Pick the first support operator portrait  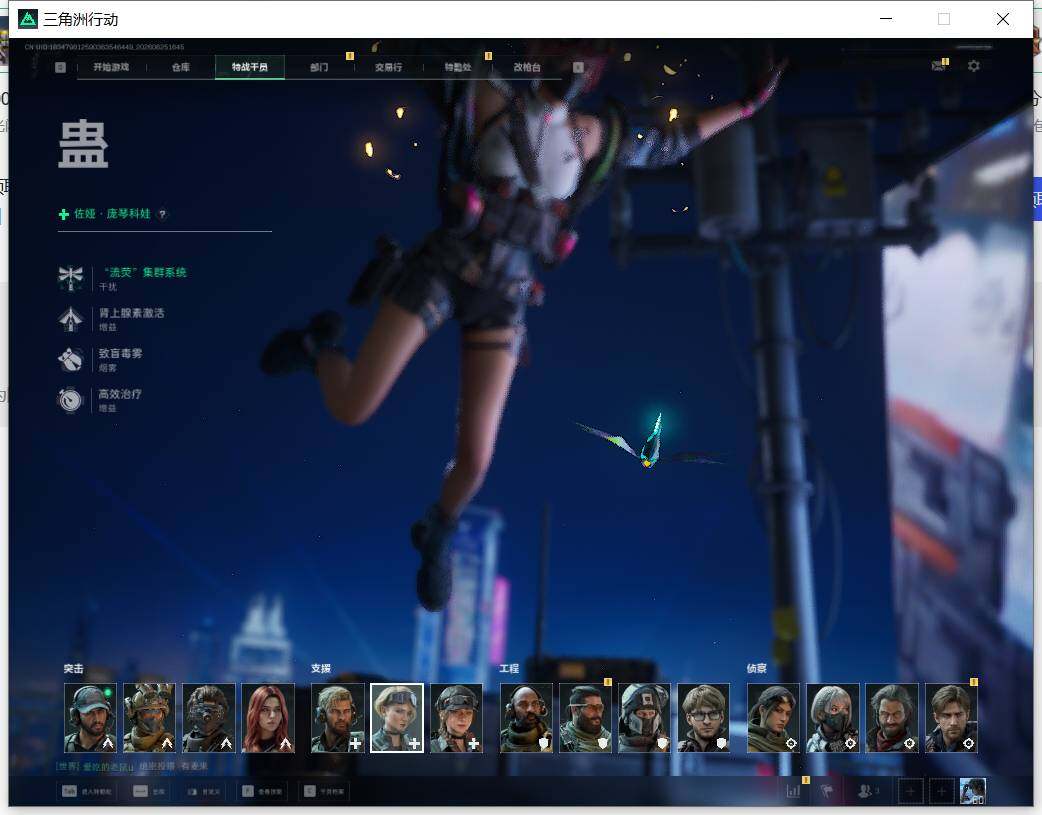(338, 718)
